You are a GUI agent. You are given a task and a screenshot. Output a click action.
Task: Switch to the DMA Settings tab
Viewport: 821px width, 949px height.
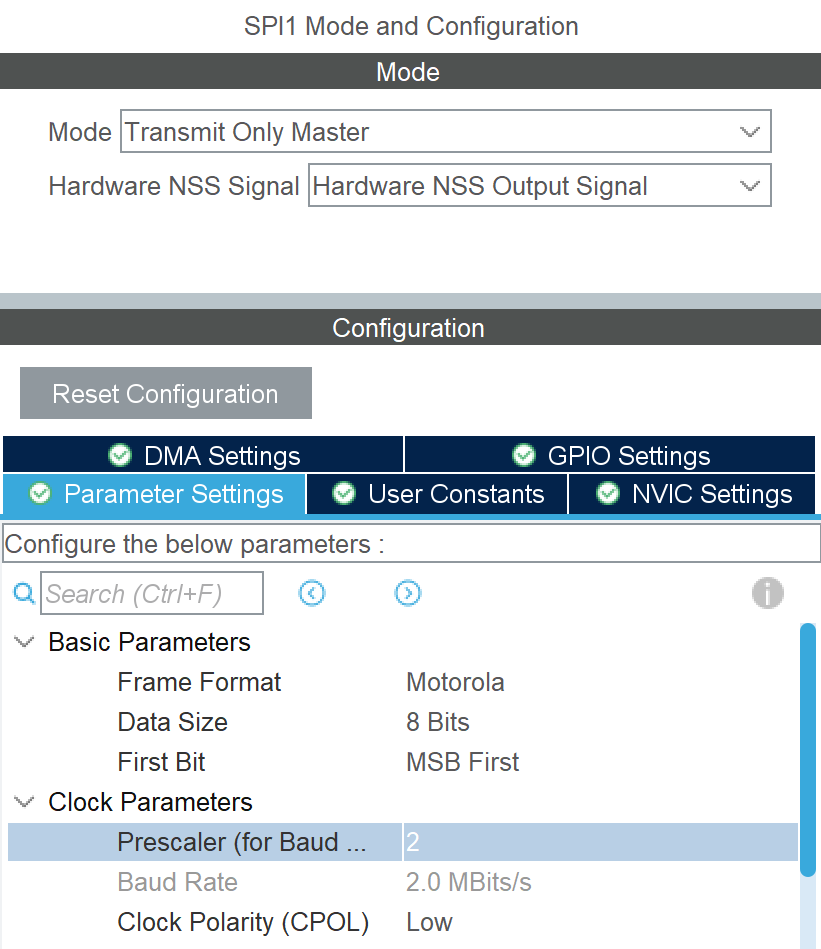203,455
